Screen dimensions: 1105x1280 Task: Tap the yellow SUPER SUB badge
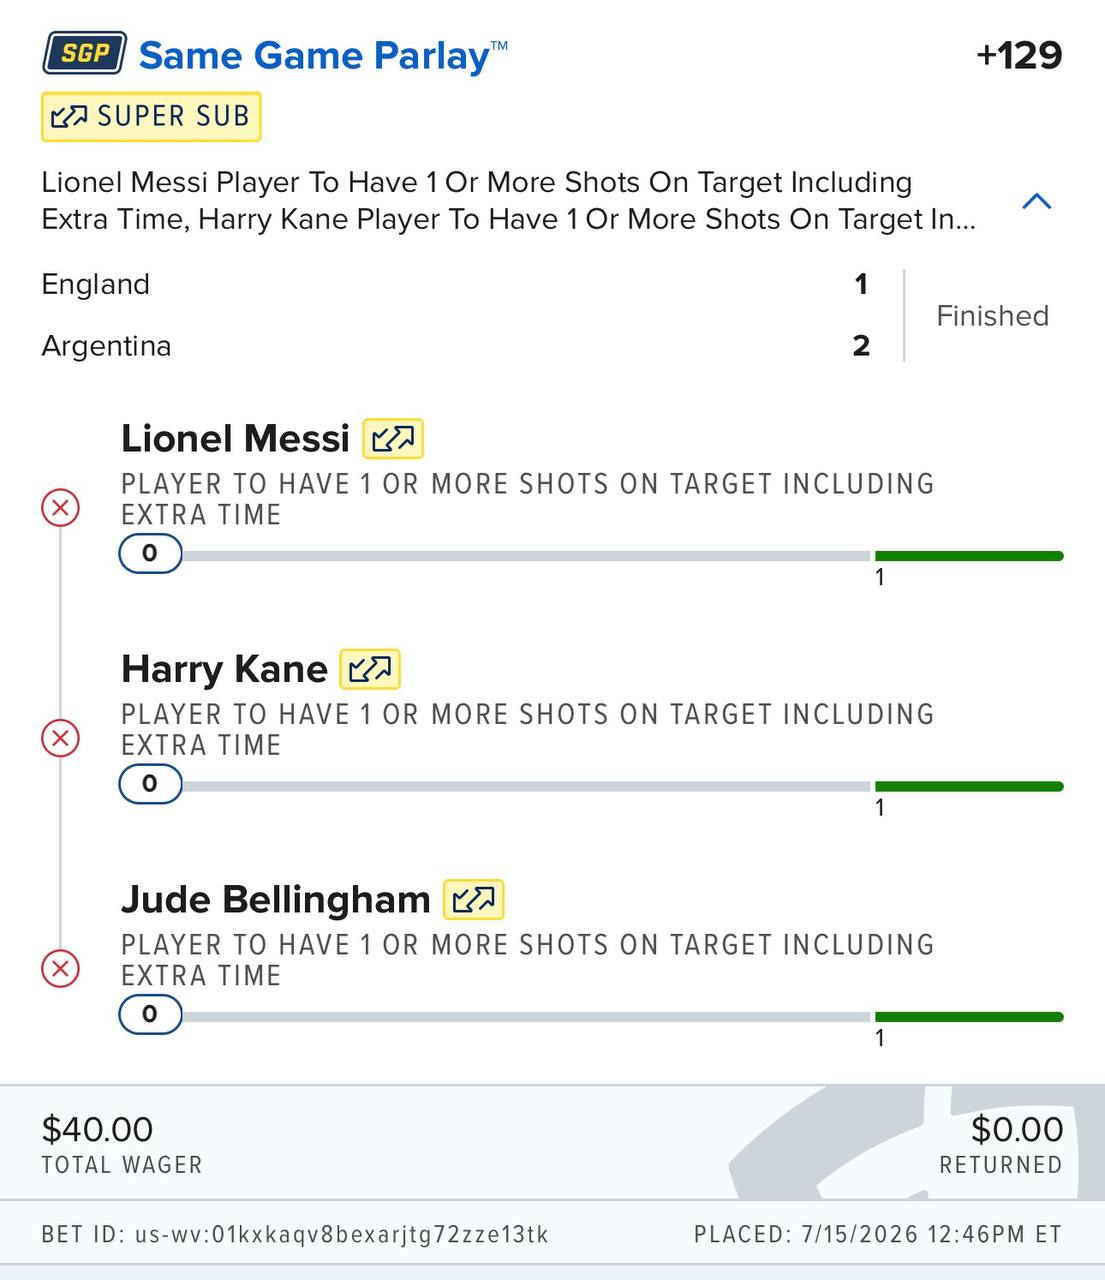[x=151, y=117]
